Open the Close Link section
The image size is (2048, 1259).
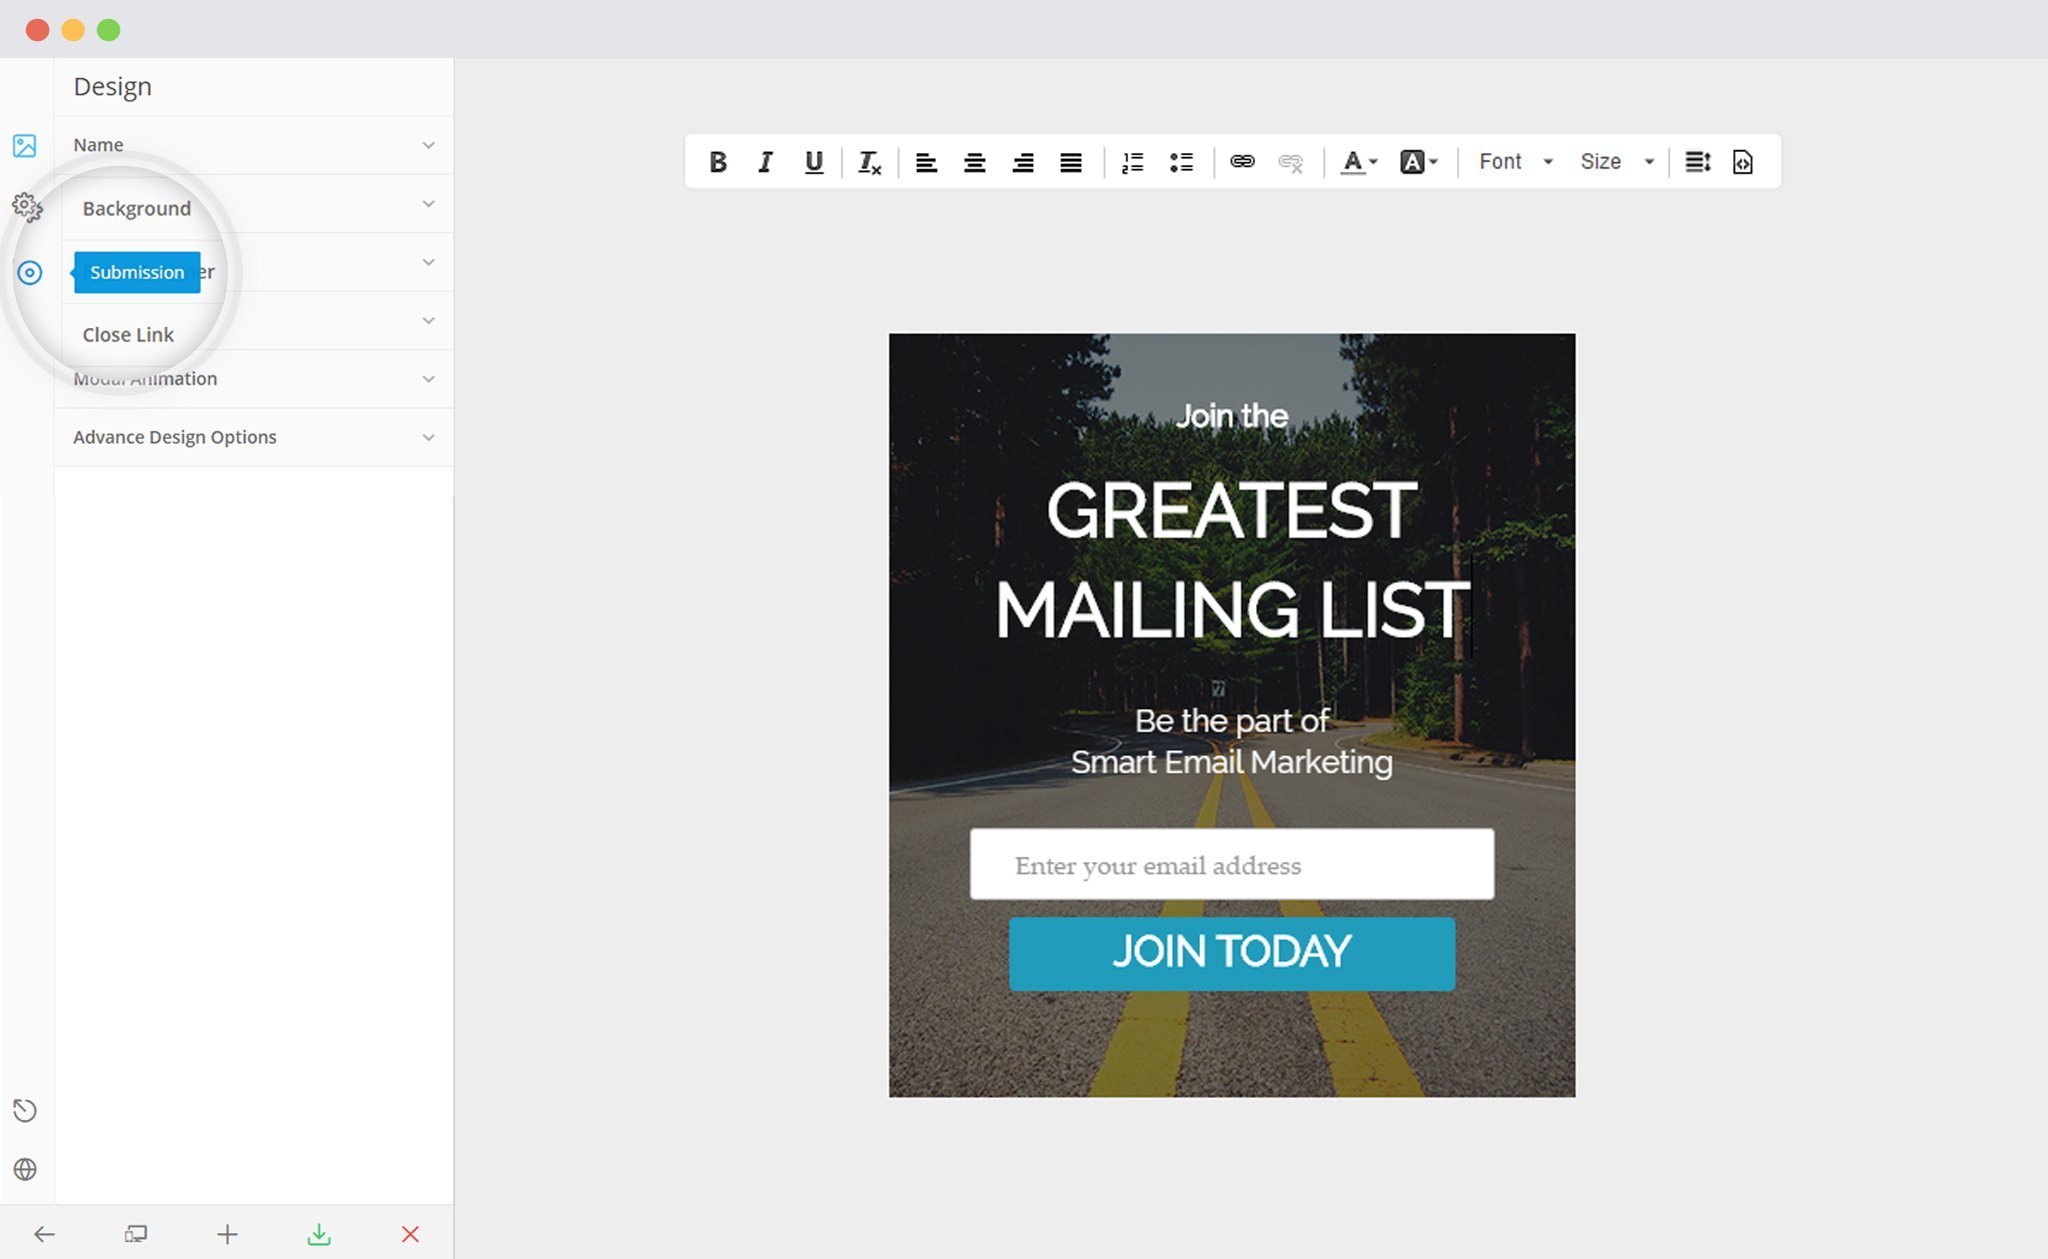128,334
